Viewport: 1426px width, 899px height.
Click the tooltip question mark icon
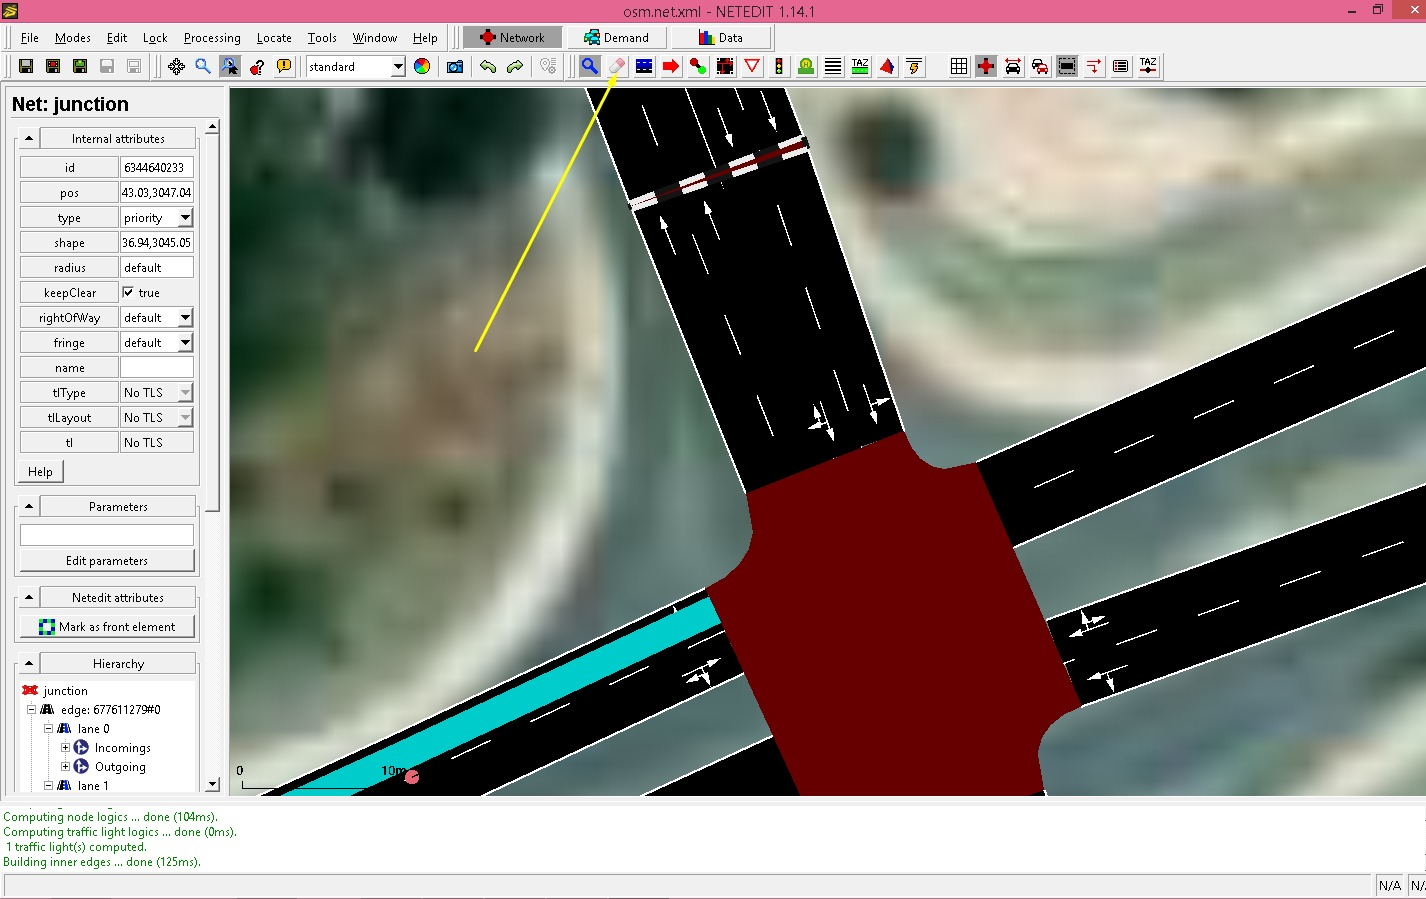[x=257, y=66]
